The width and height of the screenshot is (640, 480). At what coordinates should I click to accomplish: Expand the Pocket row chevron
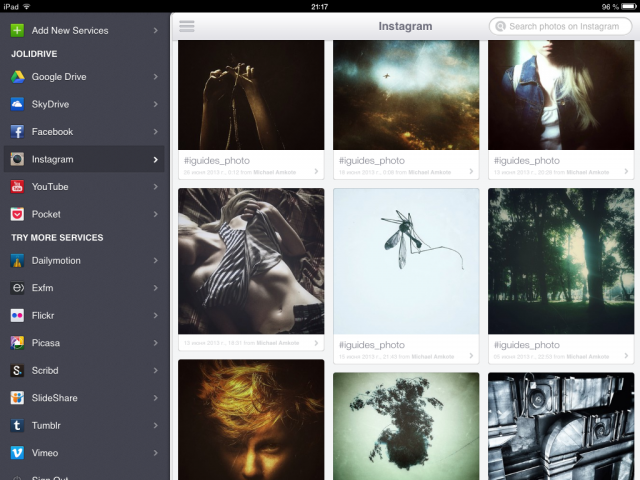[x=156, y=214]
